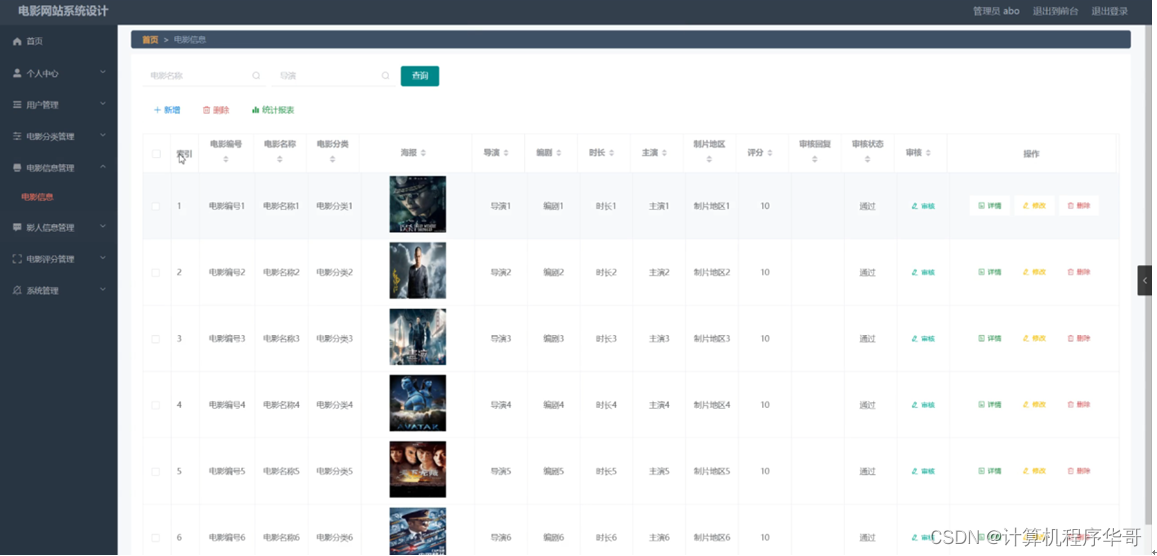Image resolution: width=1157 pixels, height=556 pixels.
Task: Sort by 编剧 column arrows
Action: click(x=559, y=153)
